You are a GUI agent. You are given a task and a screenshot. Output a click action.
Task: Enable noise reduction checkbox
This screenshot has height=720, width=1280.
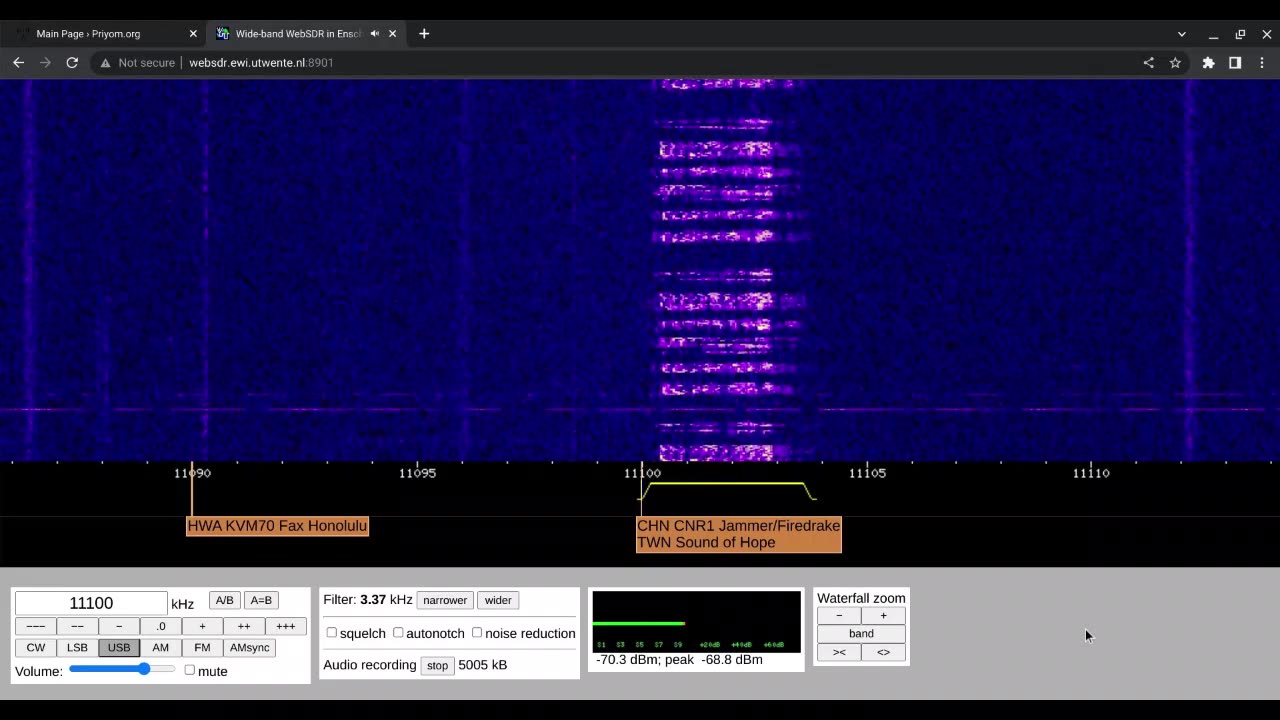pos(477,632)
